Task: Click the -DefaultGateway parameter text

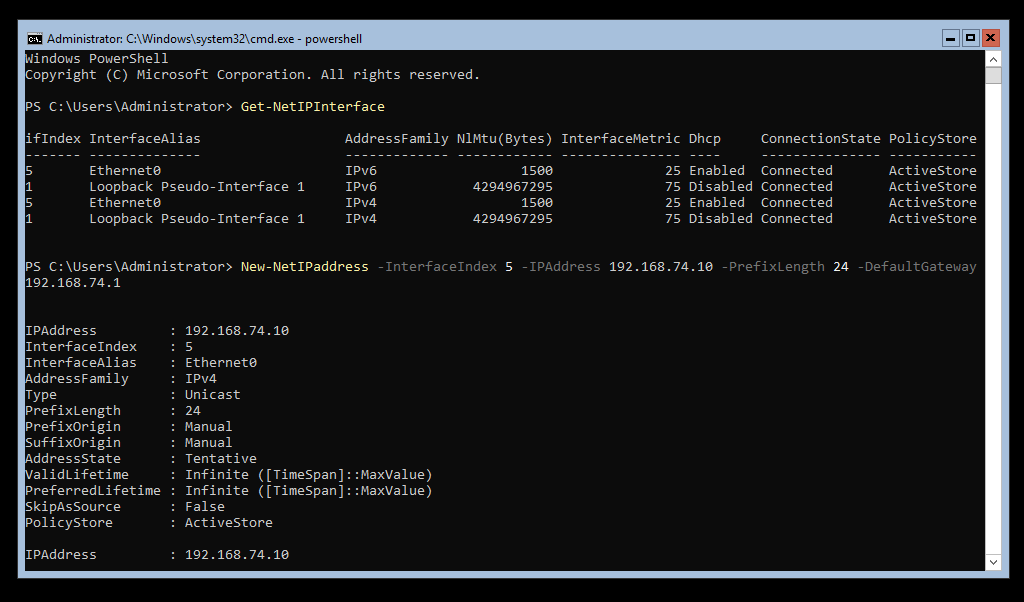Action: point(916,267)
